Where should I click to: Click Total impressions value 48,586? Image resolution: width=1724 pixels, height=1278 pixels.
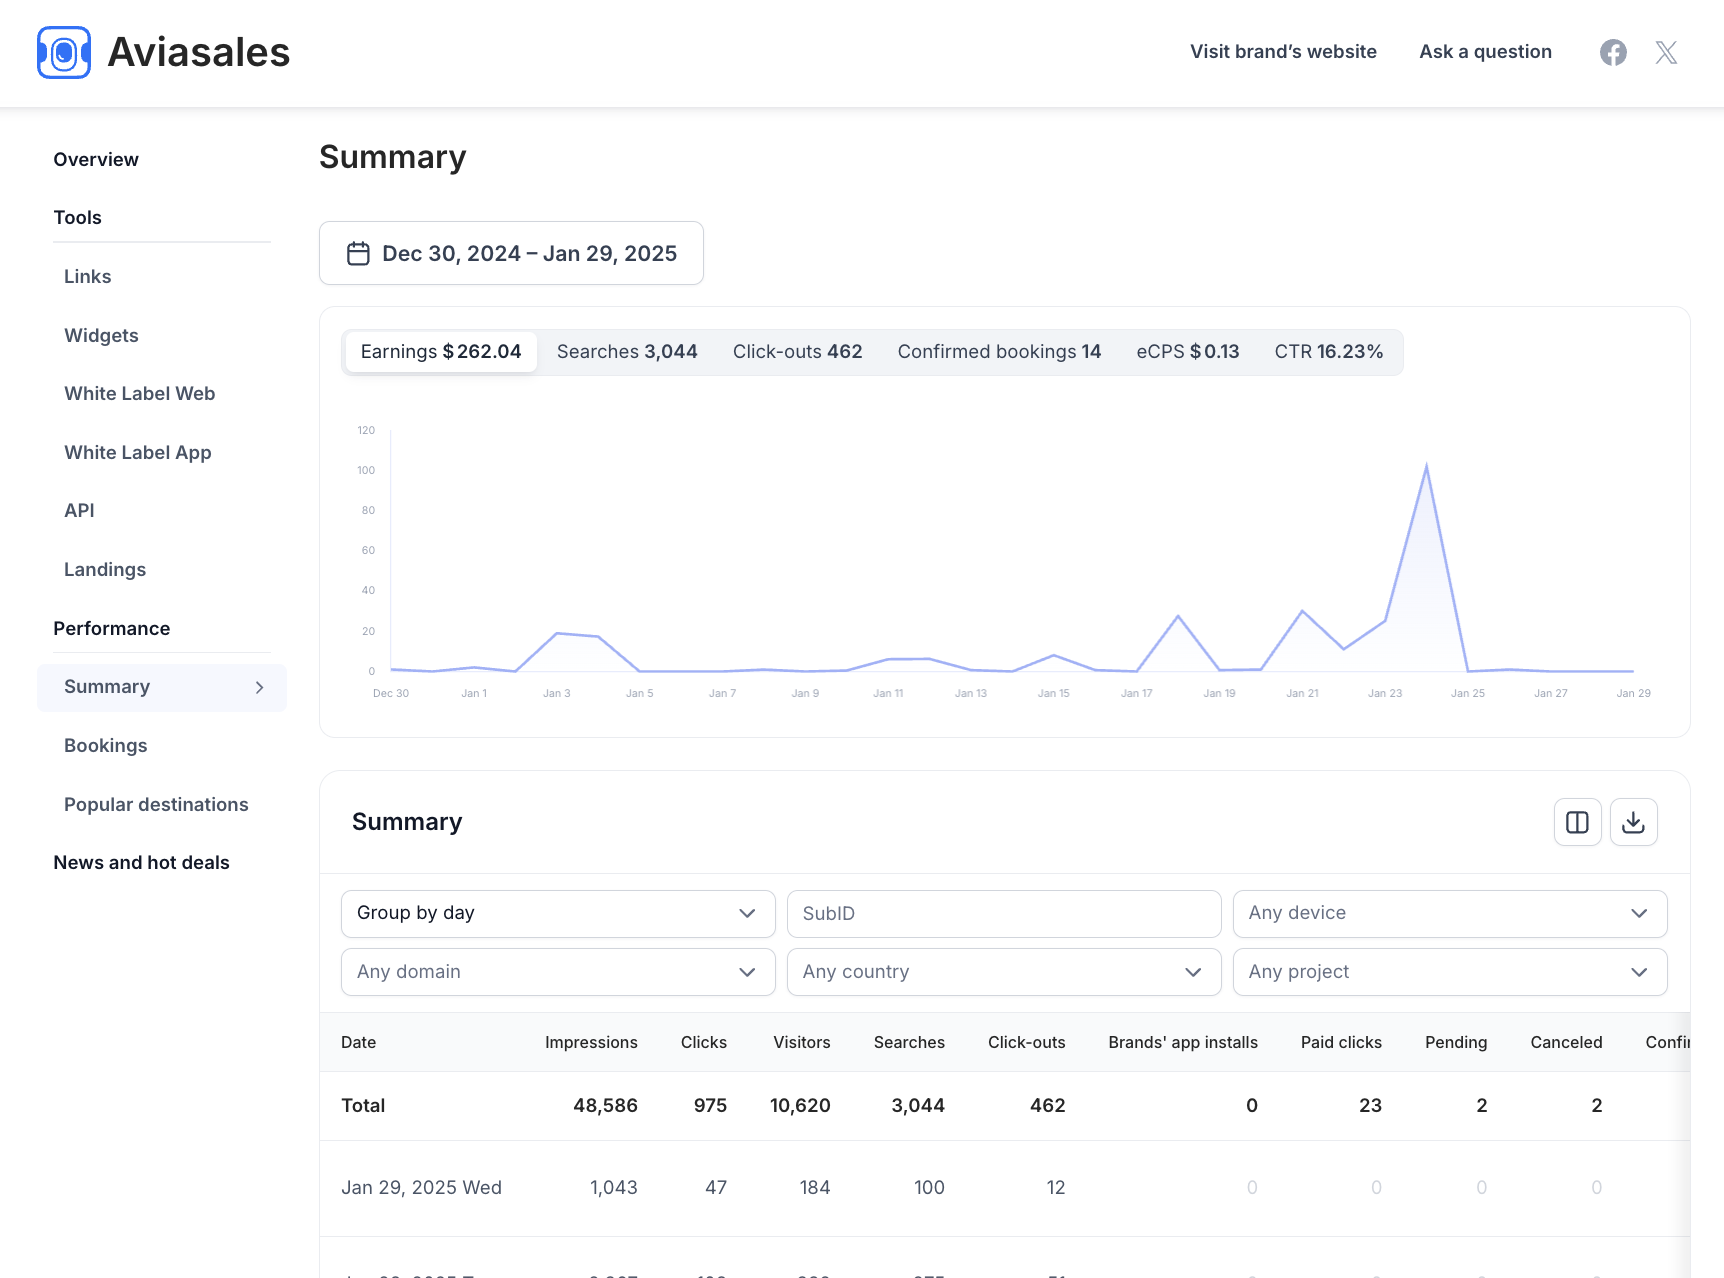click(x=605, y=1106)
